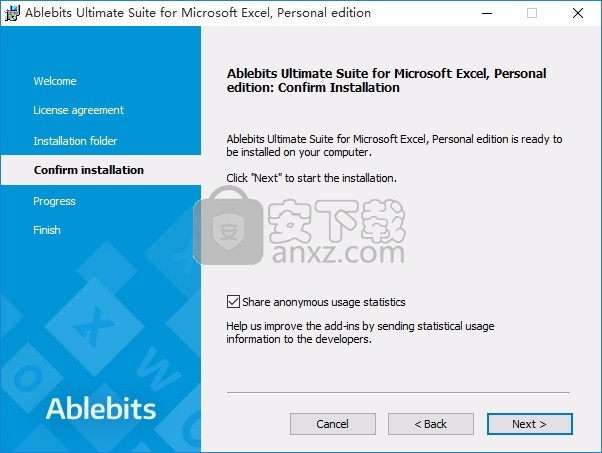Close the Ablebits setup window
The height and width of the screenshot is (453, 602).
point(578,13)
